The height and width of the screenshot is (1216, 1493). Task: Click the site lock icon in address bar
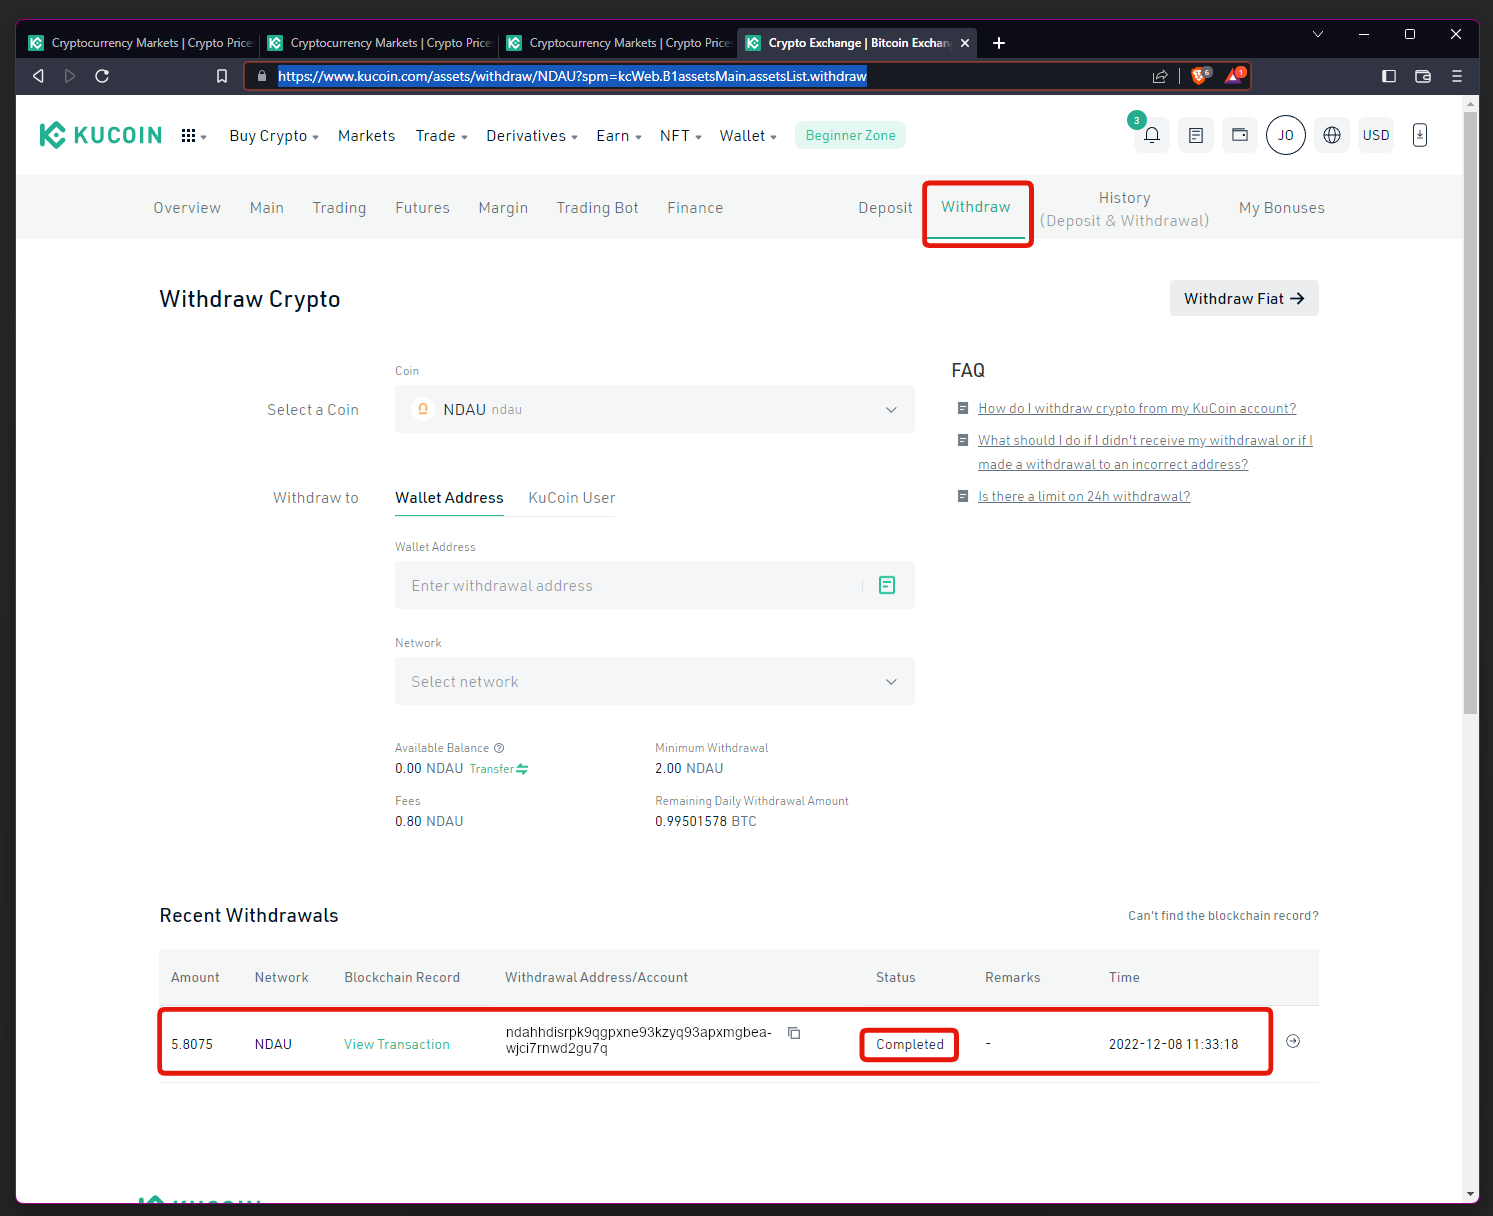click(262, 76)
